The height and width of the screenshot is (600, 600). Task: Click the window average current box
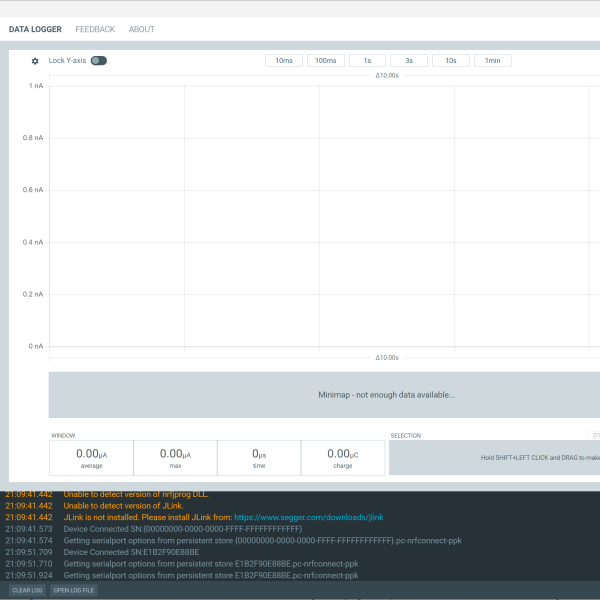point(91,458)
